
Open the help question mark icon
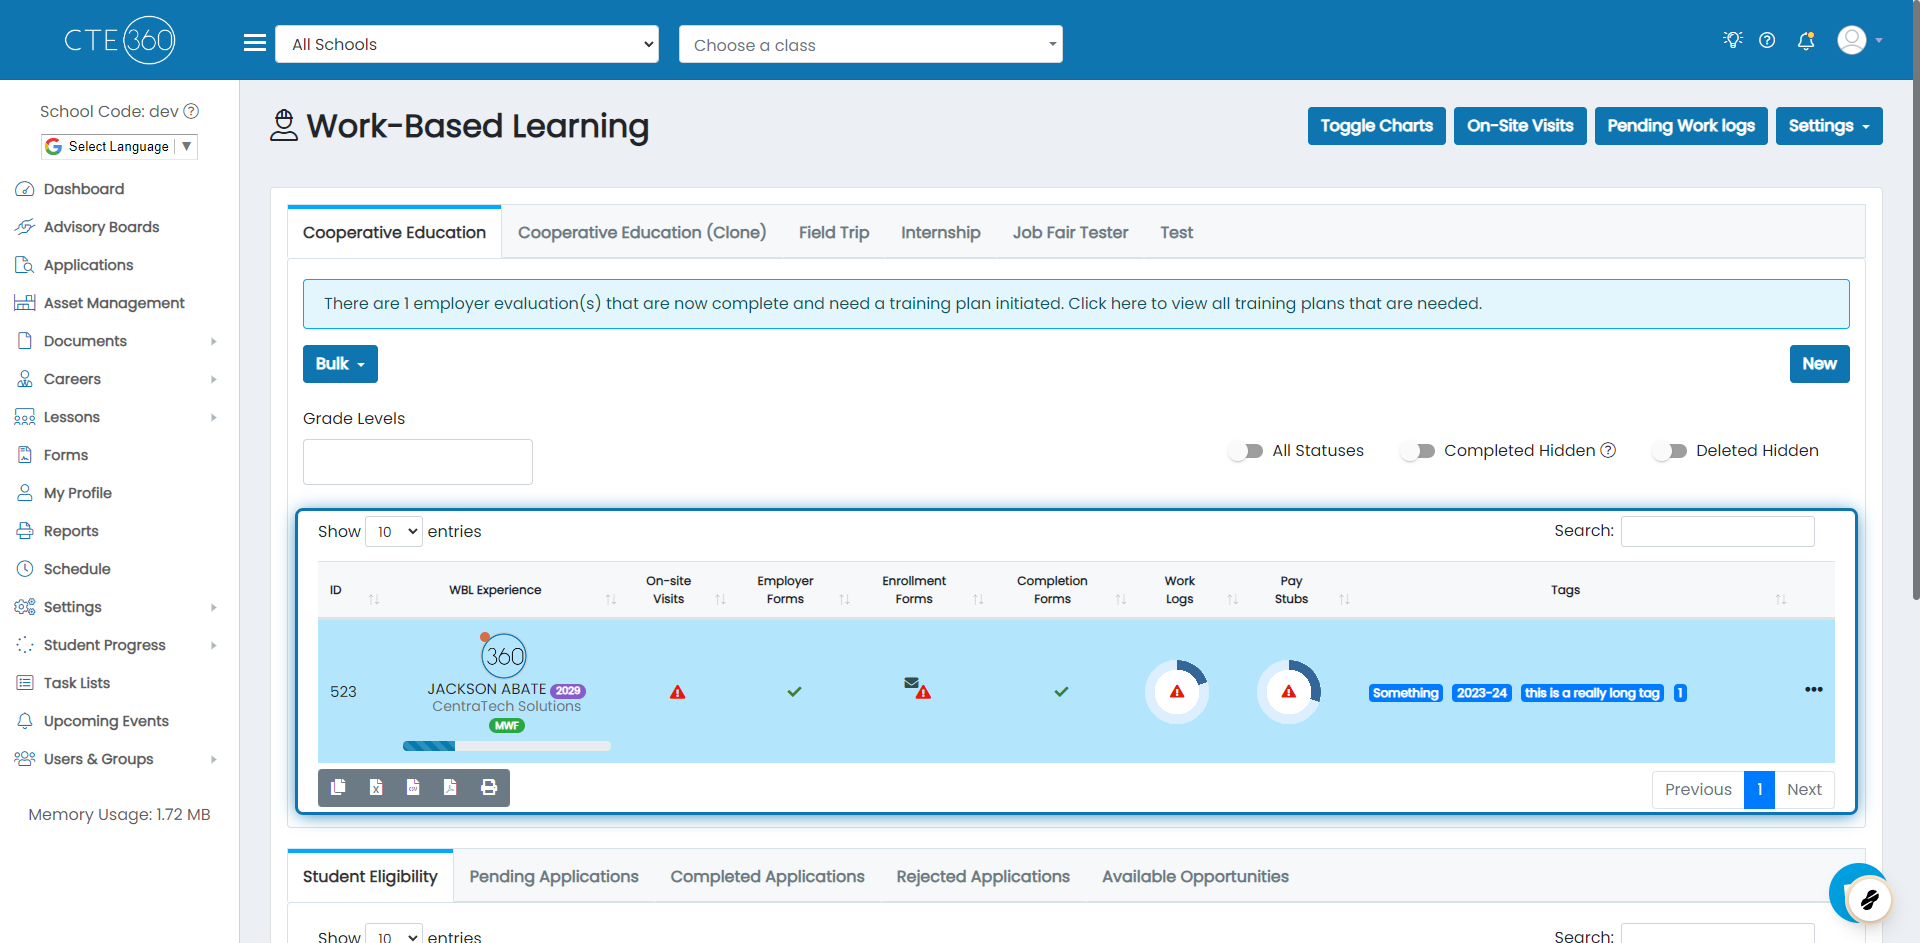pyautogui.click(x=1767, y=40)
